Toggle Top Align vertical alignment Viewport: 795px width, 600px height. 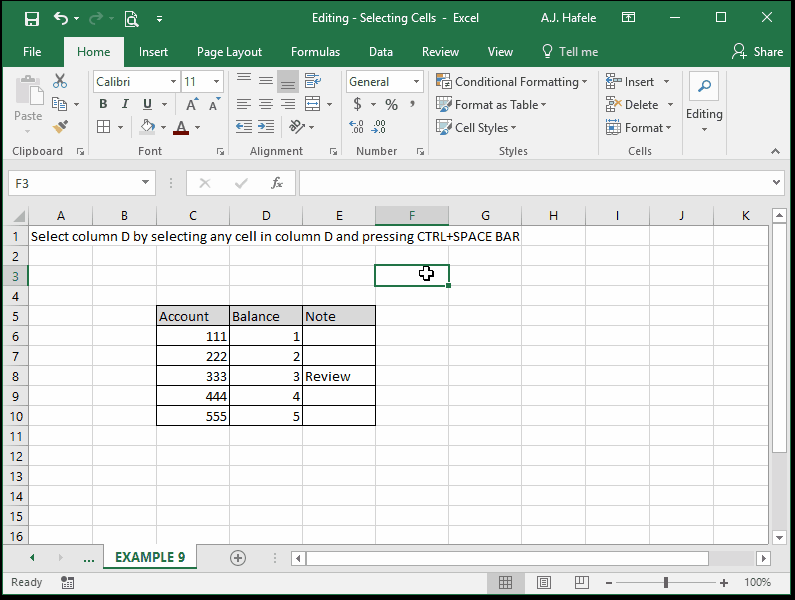click(244, 80)
